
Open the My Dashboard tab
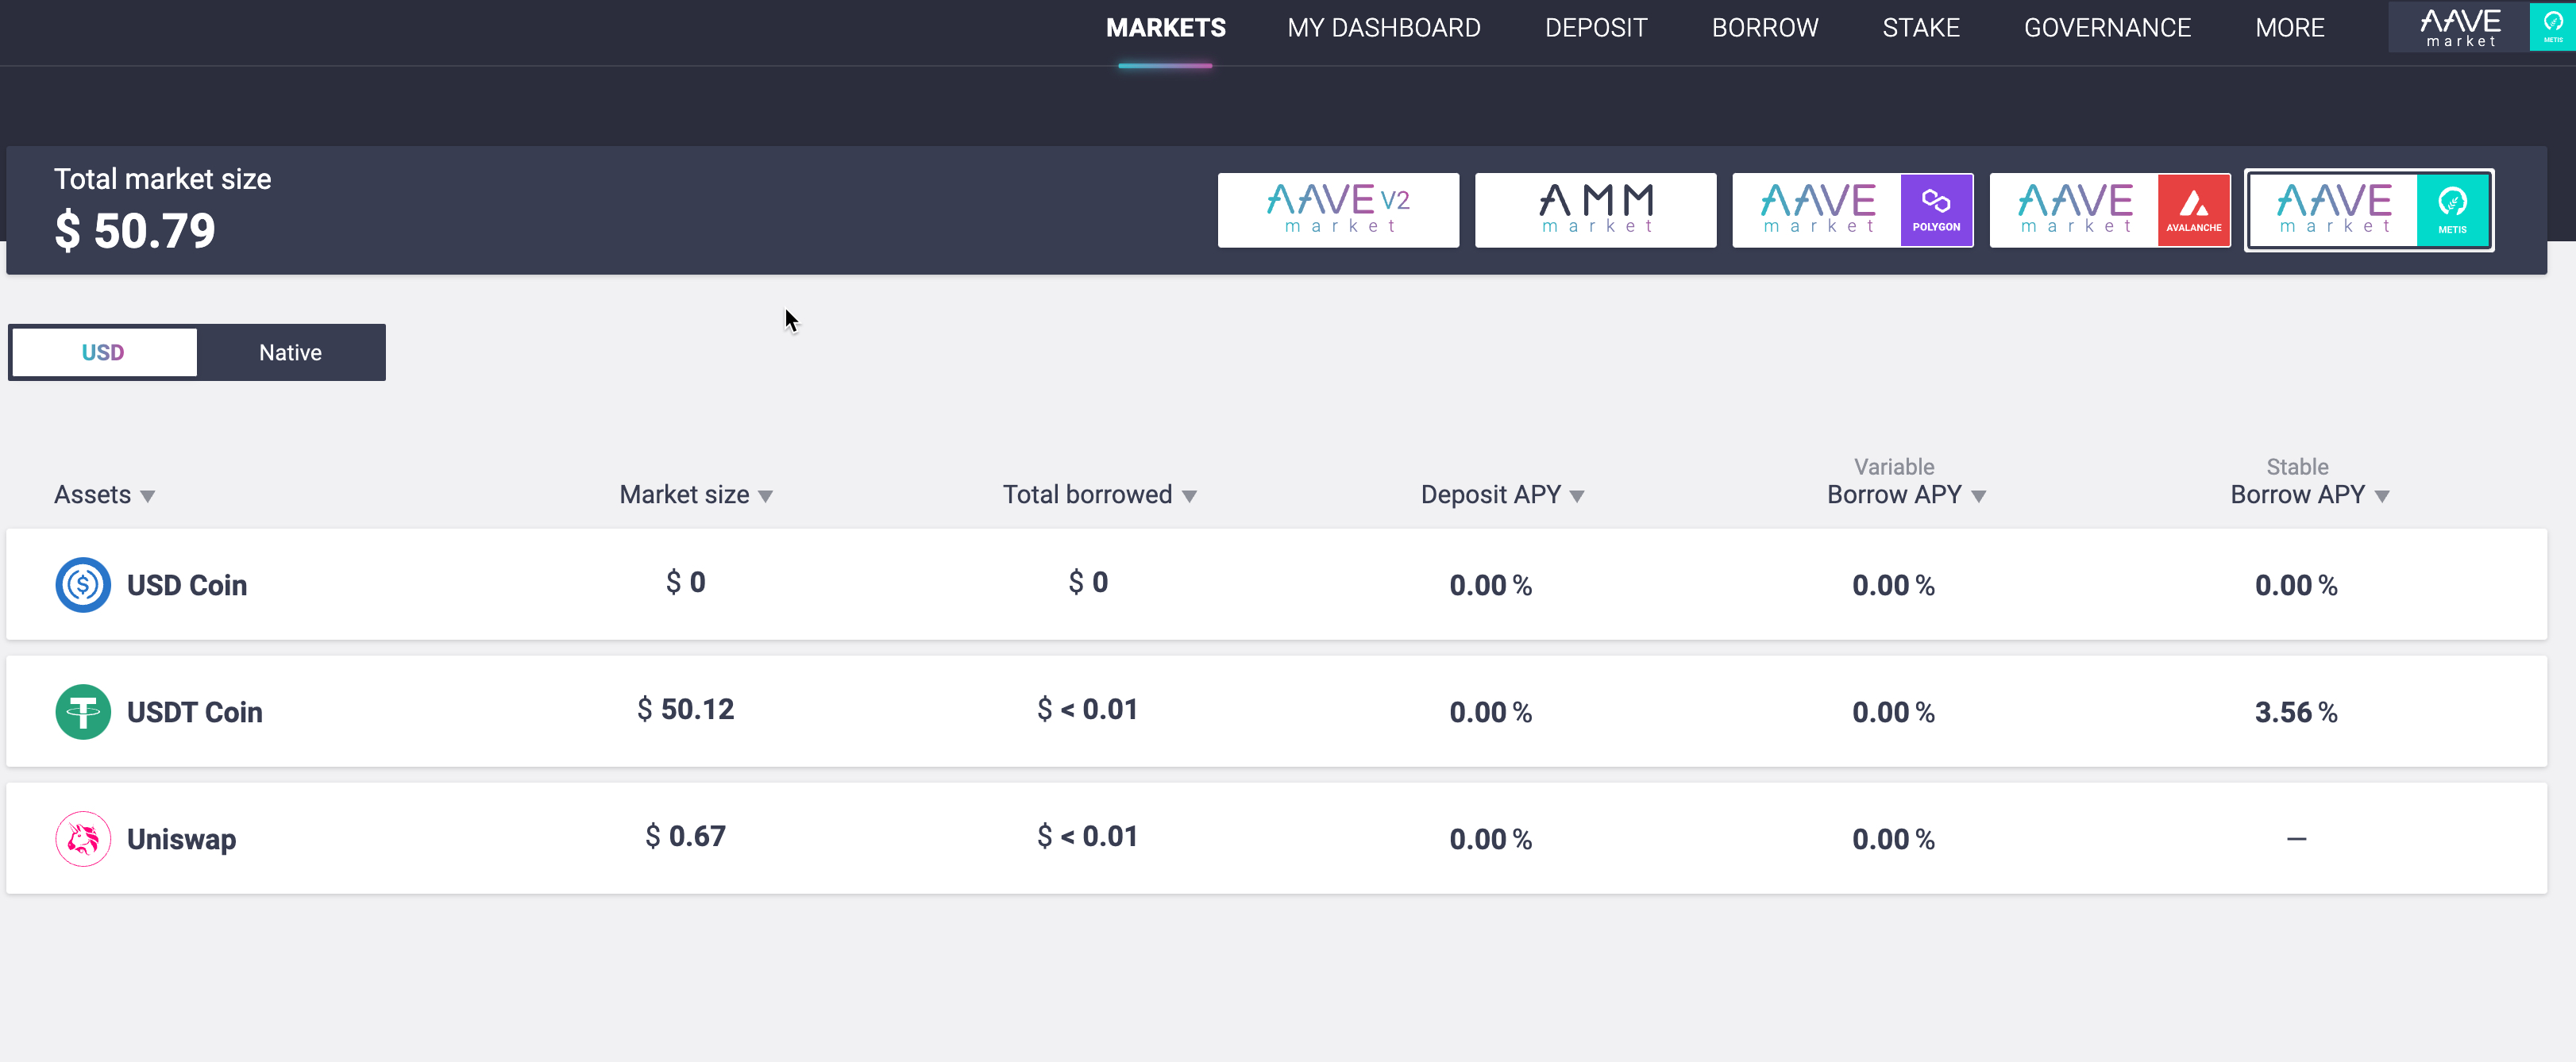[1383, 28]
